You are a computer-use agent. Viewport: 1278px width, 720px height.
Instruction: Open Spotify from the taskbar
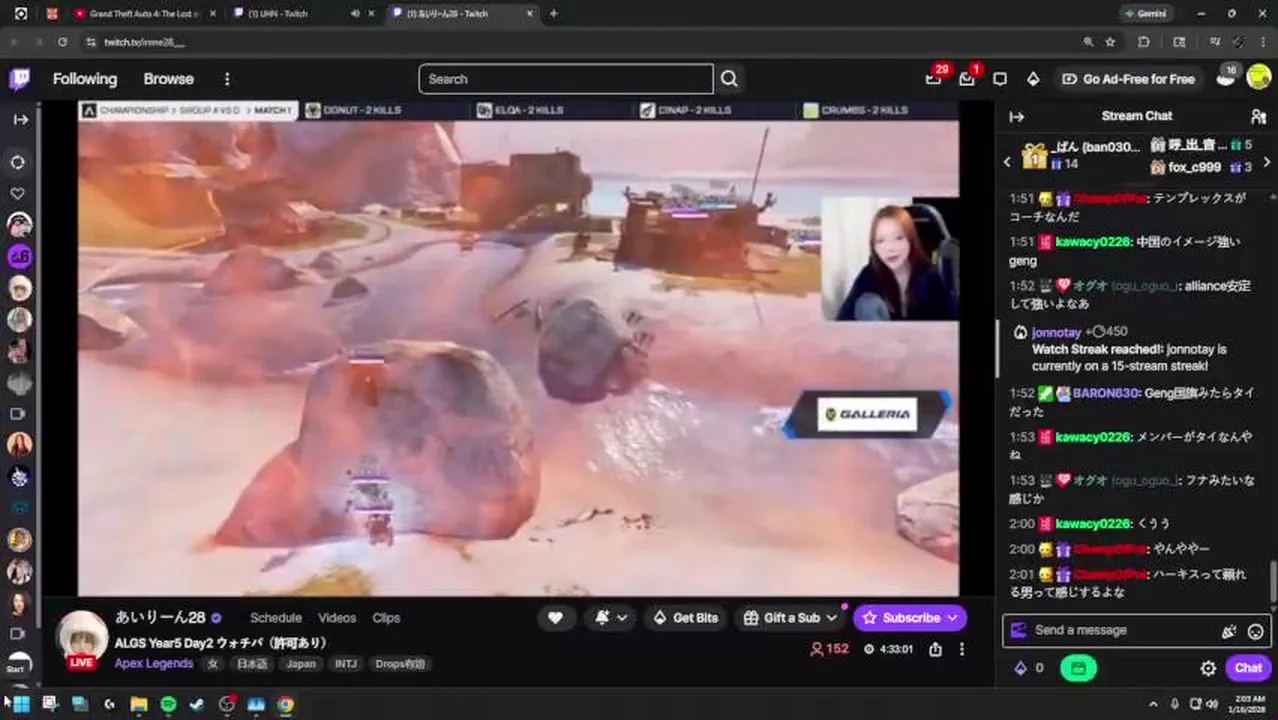168,704
